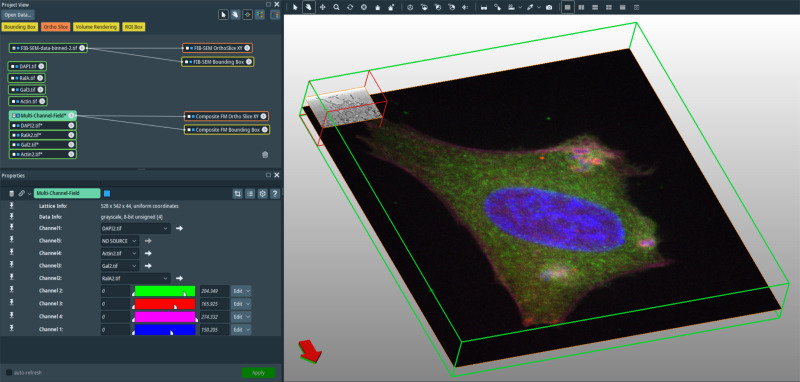Screen dimensions: 800x382
Task: Click the green Apply button
Action: pos(258,373)
